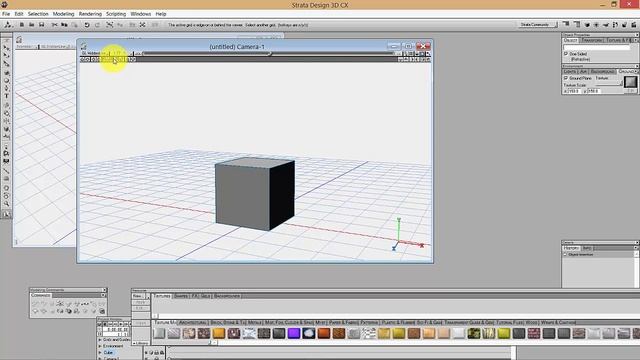Expand the Cube row in project tree
The image size is (640, 360).
100,352
